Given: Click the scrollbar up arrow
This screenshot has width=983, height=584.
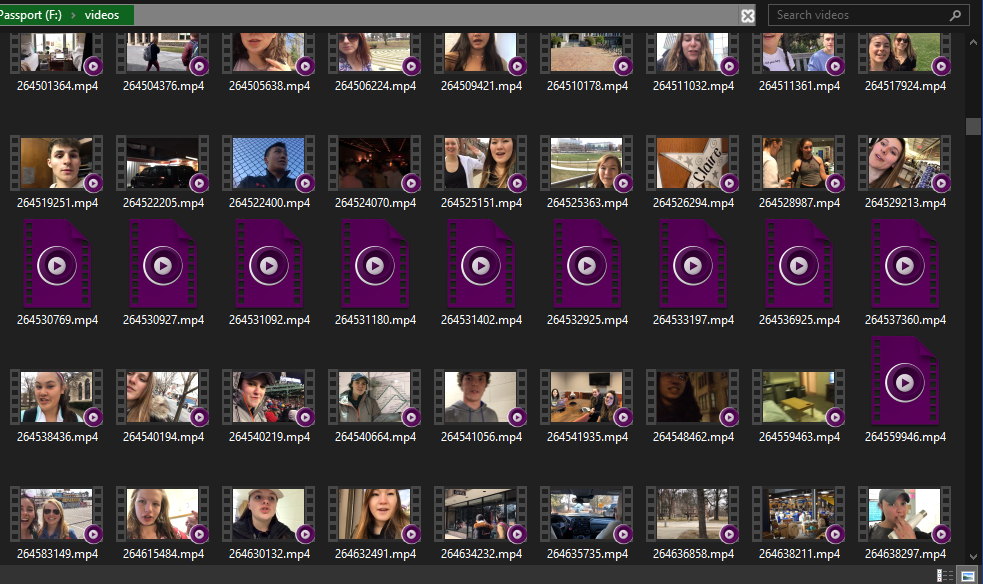Looking at the screenshot, I should point(973,43).
